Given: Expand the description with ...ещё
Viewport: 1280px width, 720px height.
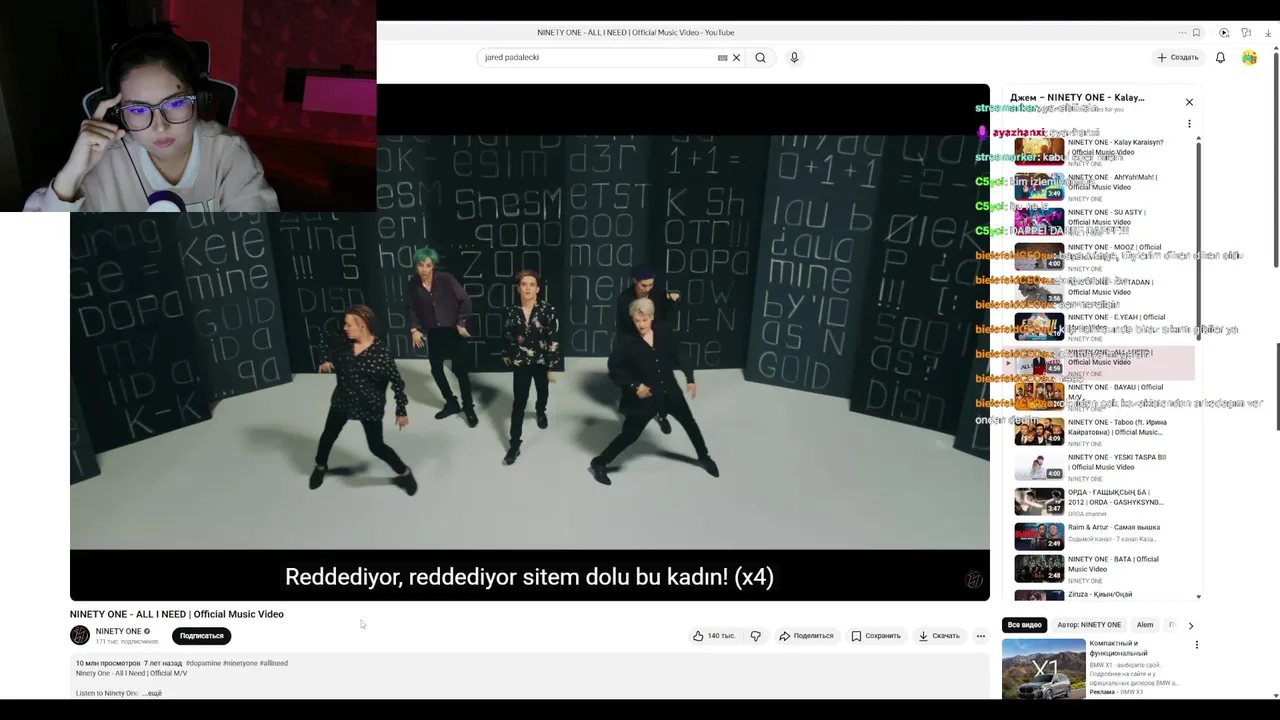Looking at the screenshot, I should (152, 693).
